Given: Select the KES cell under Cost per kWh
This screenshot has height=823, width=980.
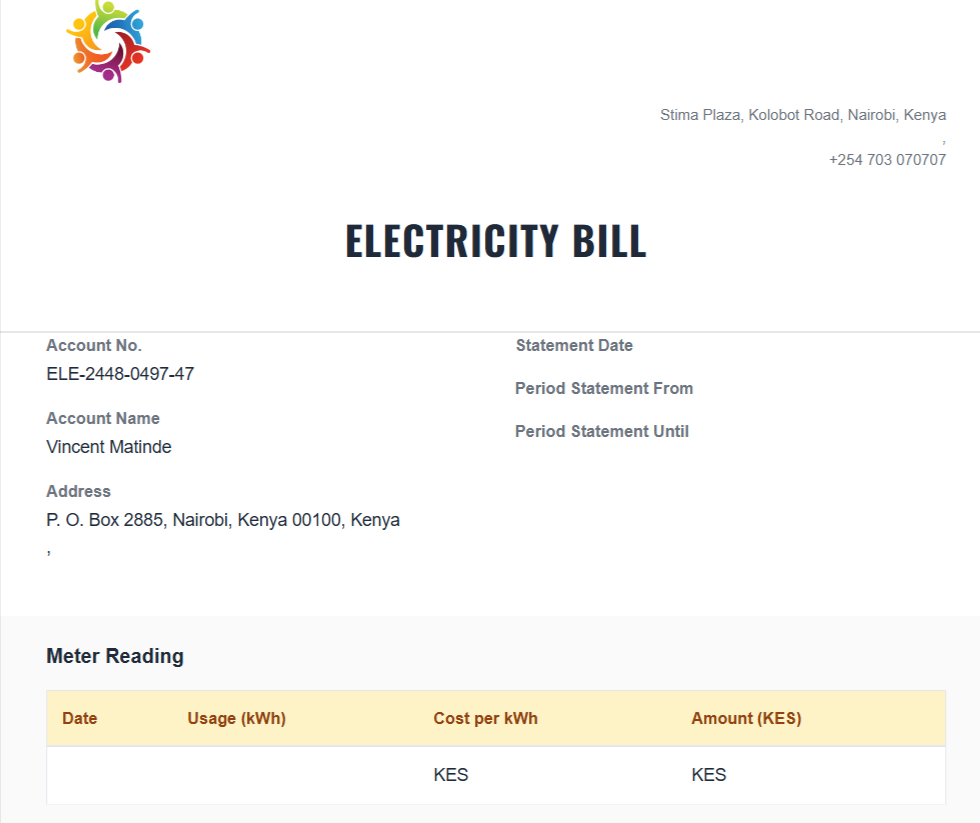Looking at the screenshot, I should pos(451,775).
